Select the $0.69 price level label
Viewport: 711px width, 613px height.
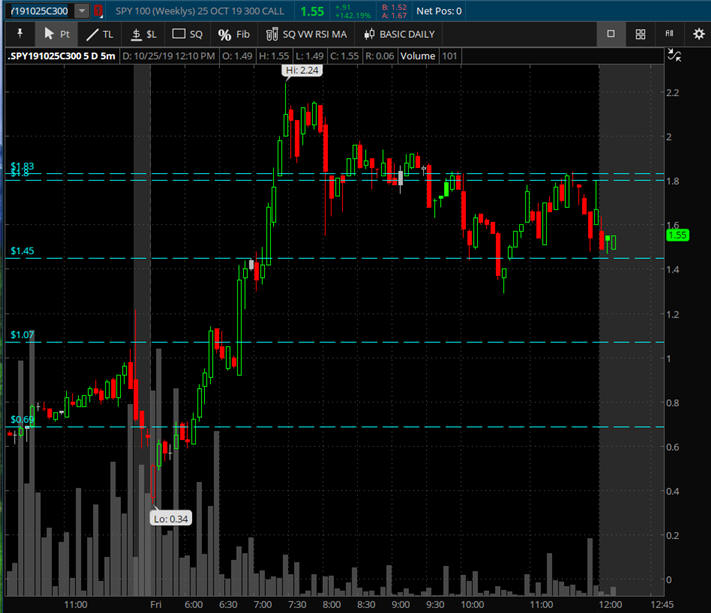point(22,419)
